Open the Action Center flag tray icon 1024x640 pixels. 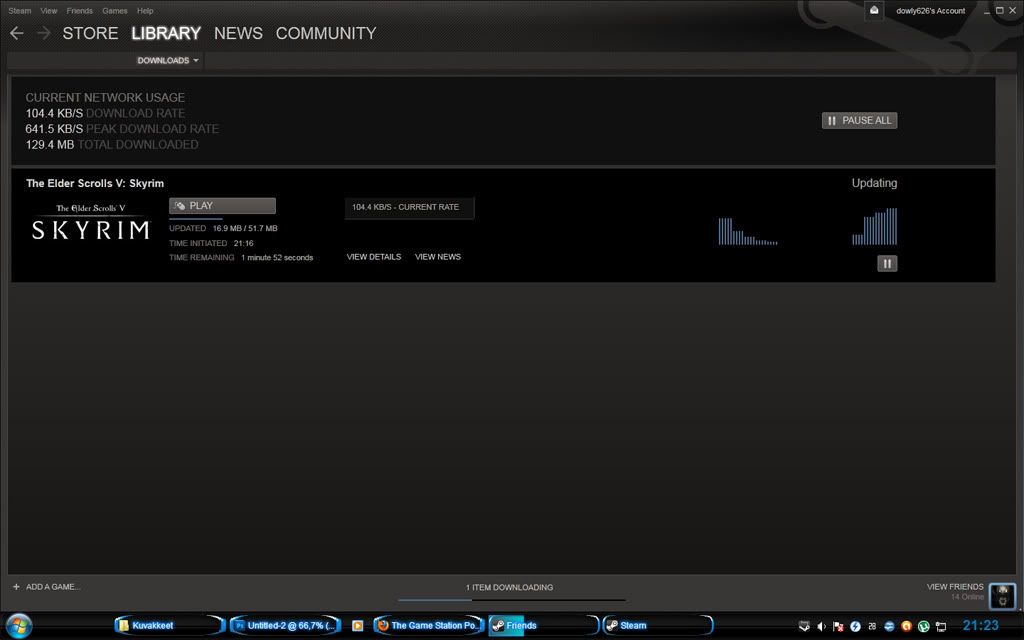[x=839, y=626]
